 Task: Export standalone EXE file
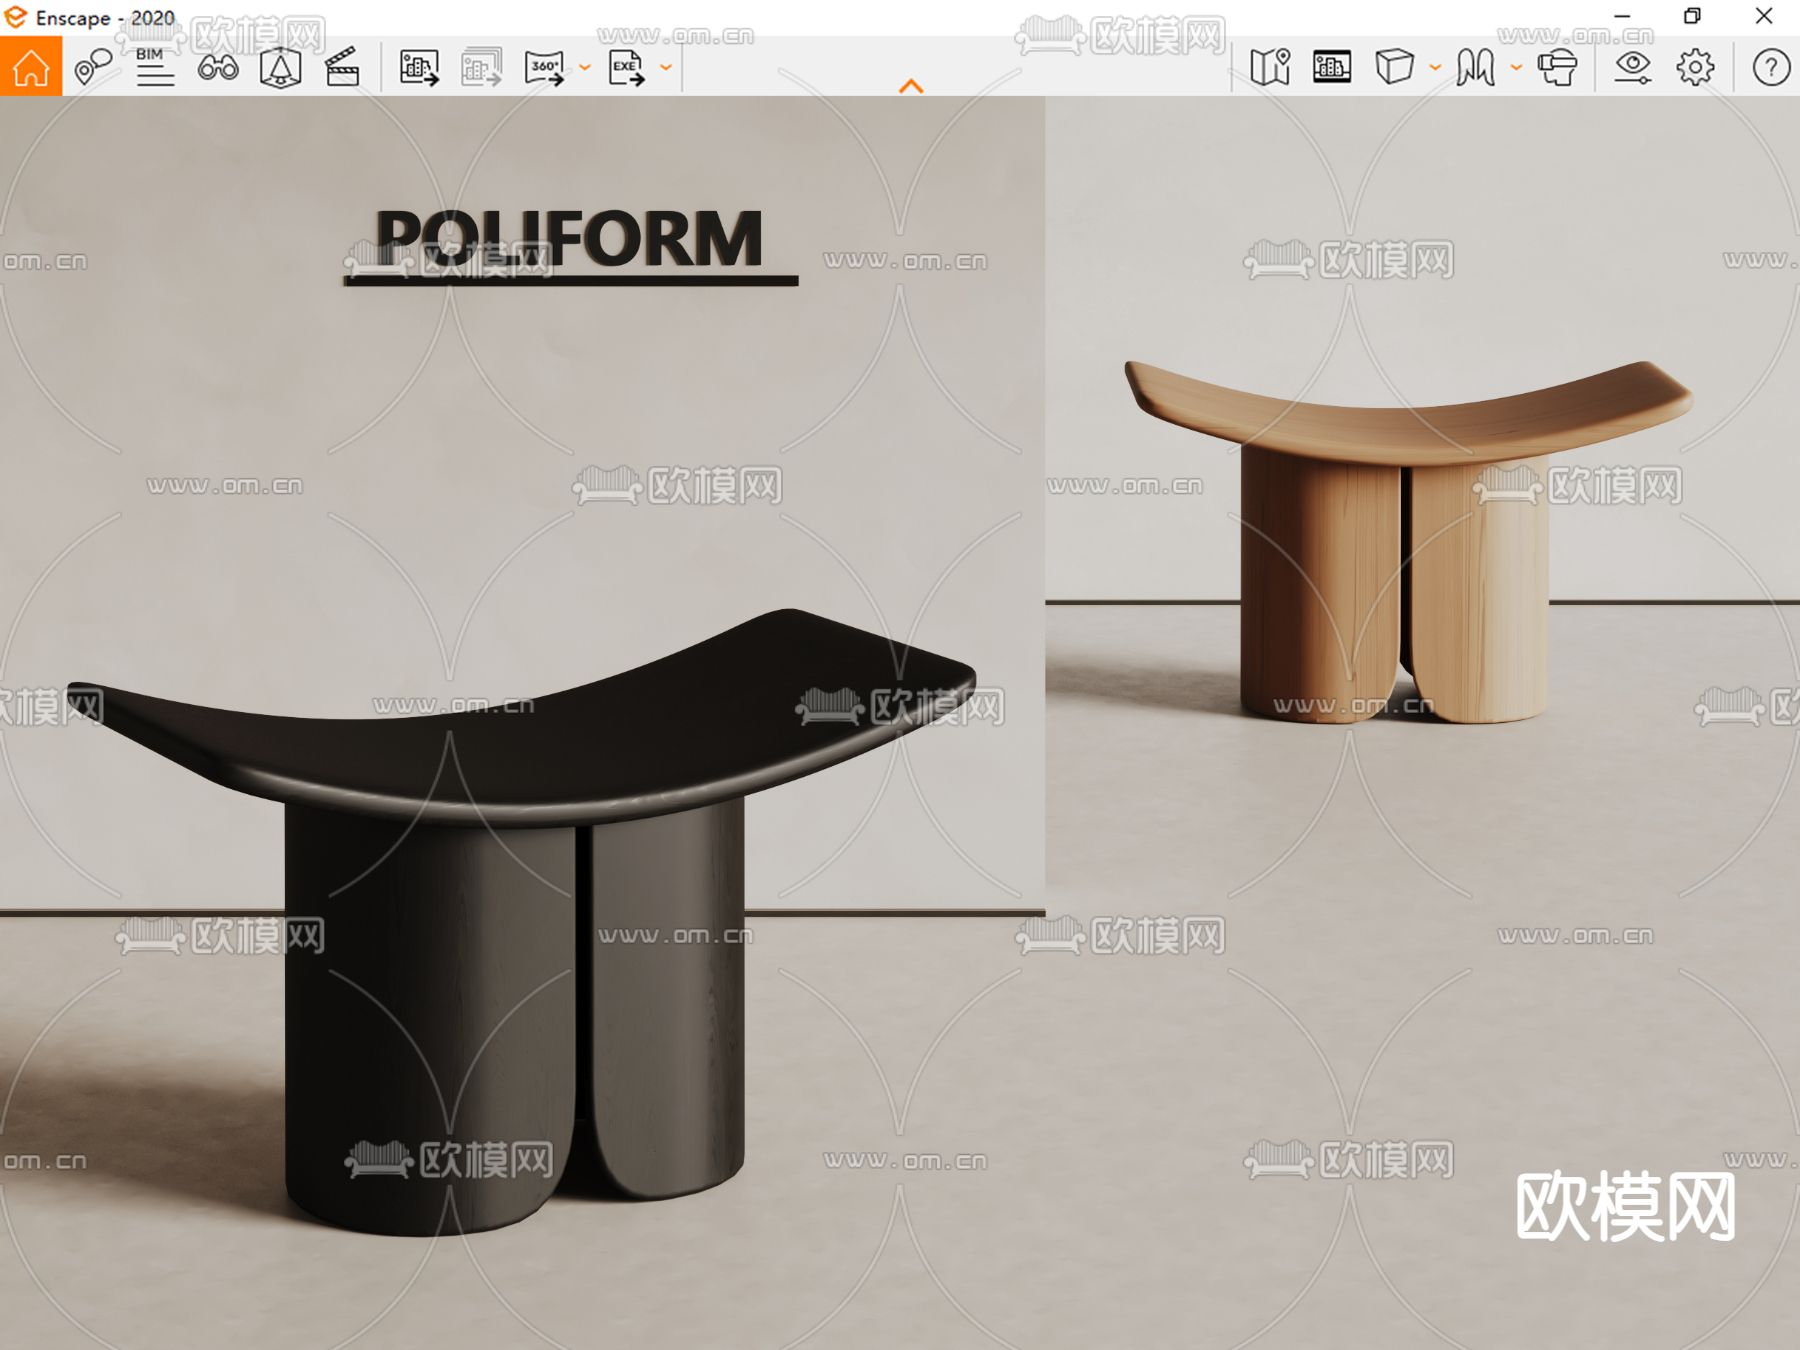coord(628,68)
